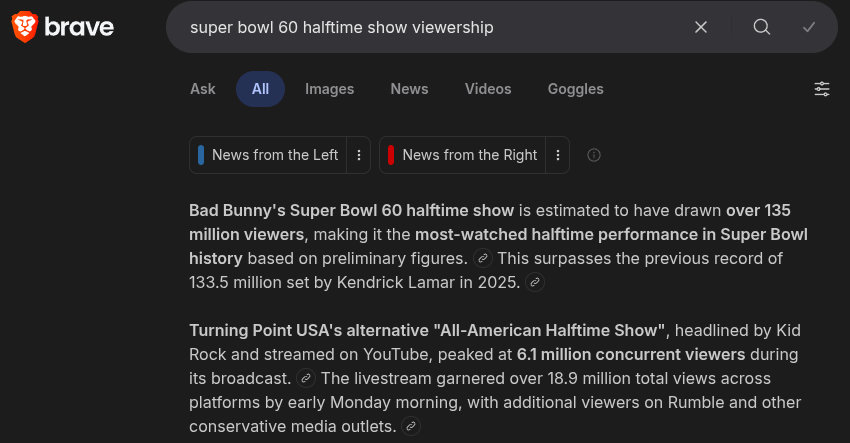The image size is (850, 443).
Task: Open the citation link after 'its broadcast'
Action: point(306,379)
